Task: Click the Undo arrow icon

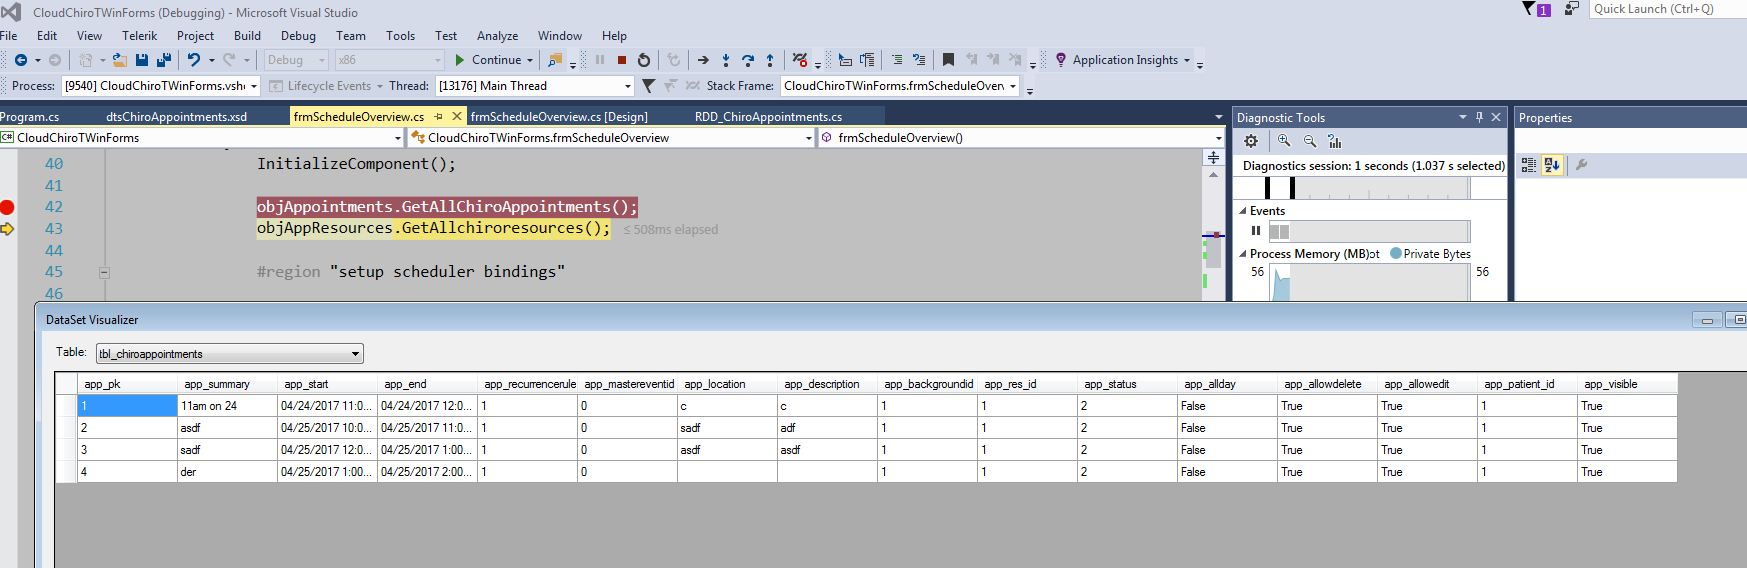Action: (x=194, y=60)
